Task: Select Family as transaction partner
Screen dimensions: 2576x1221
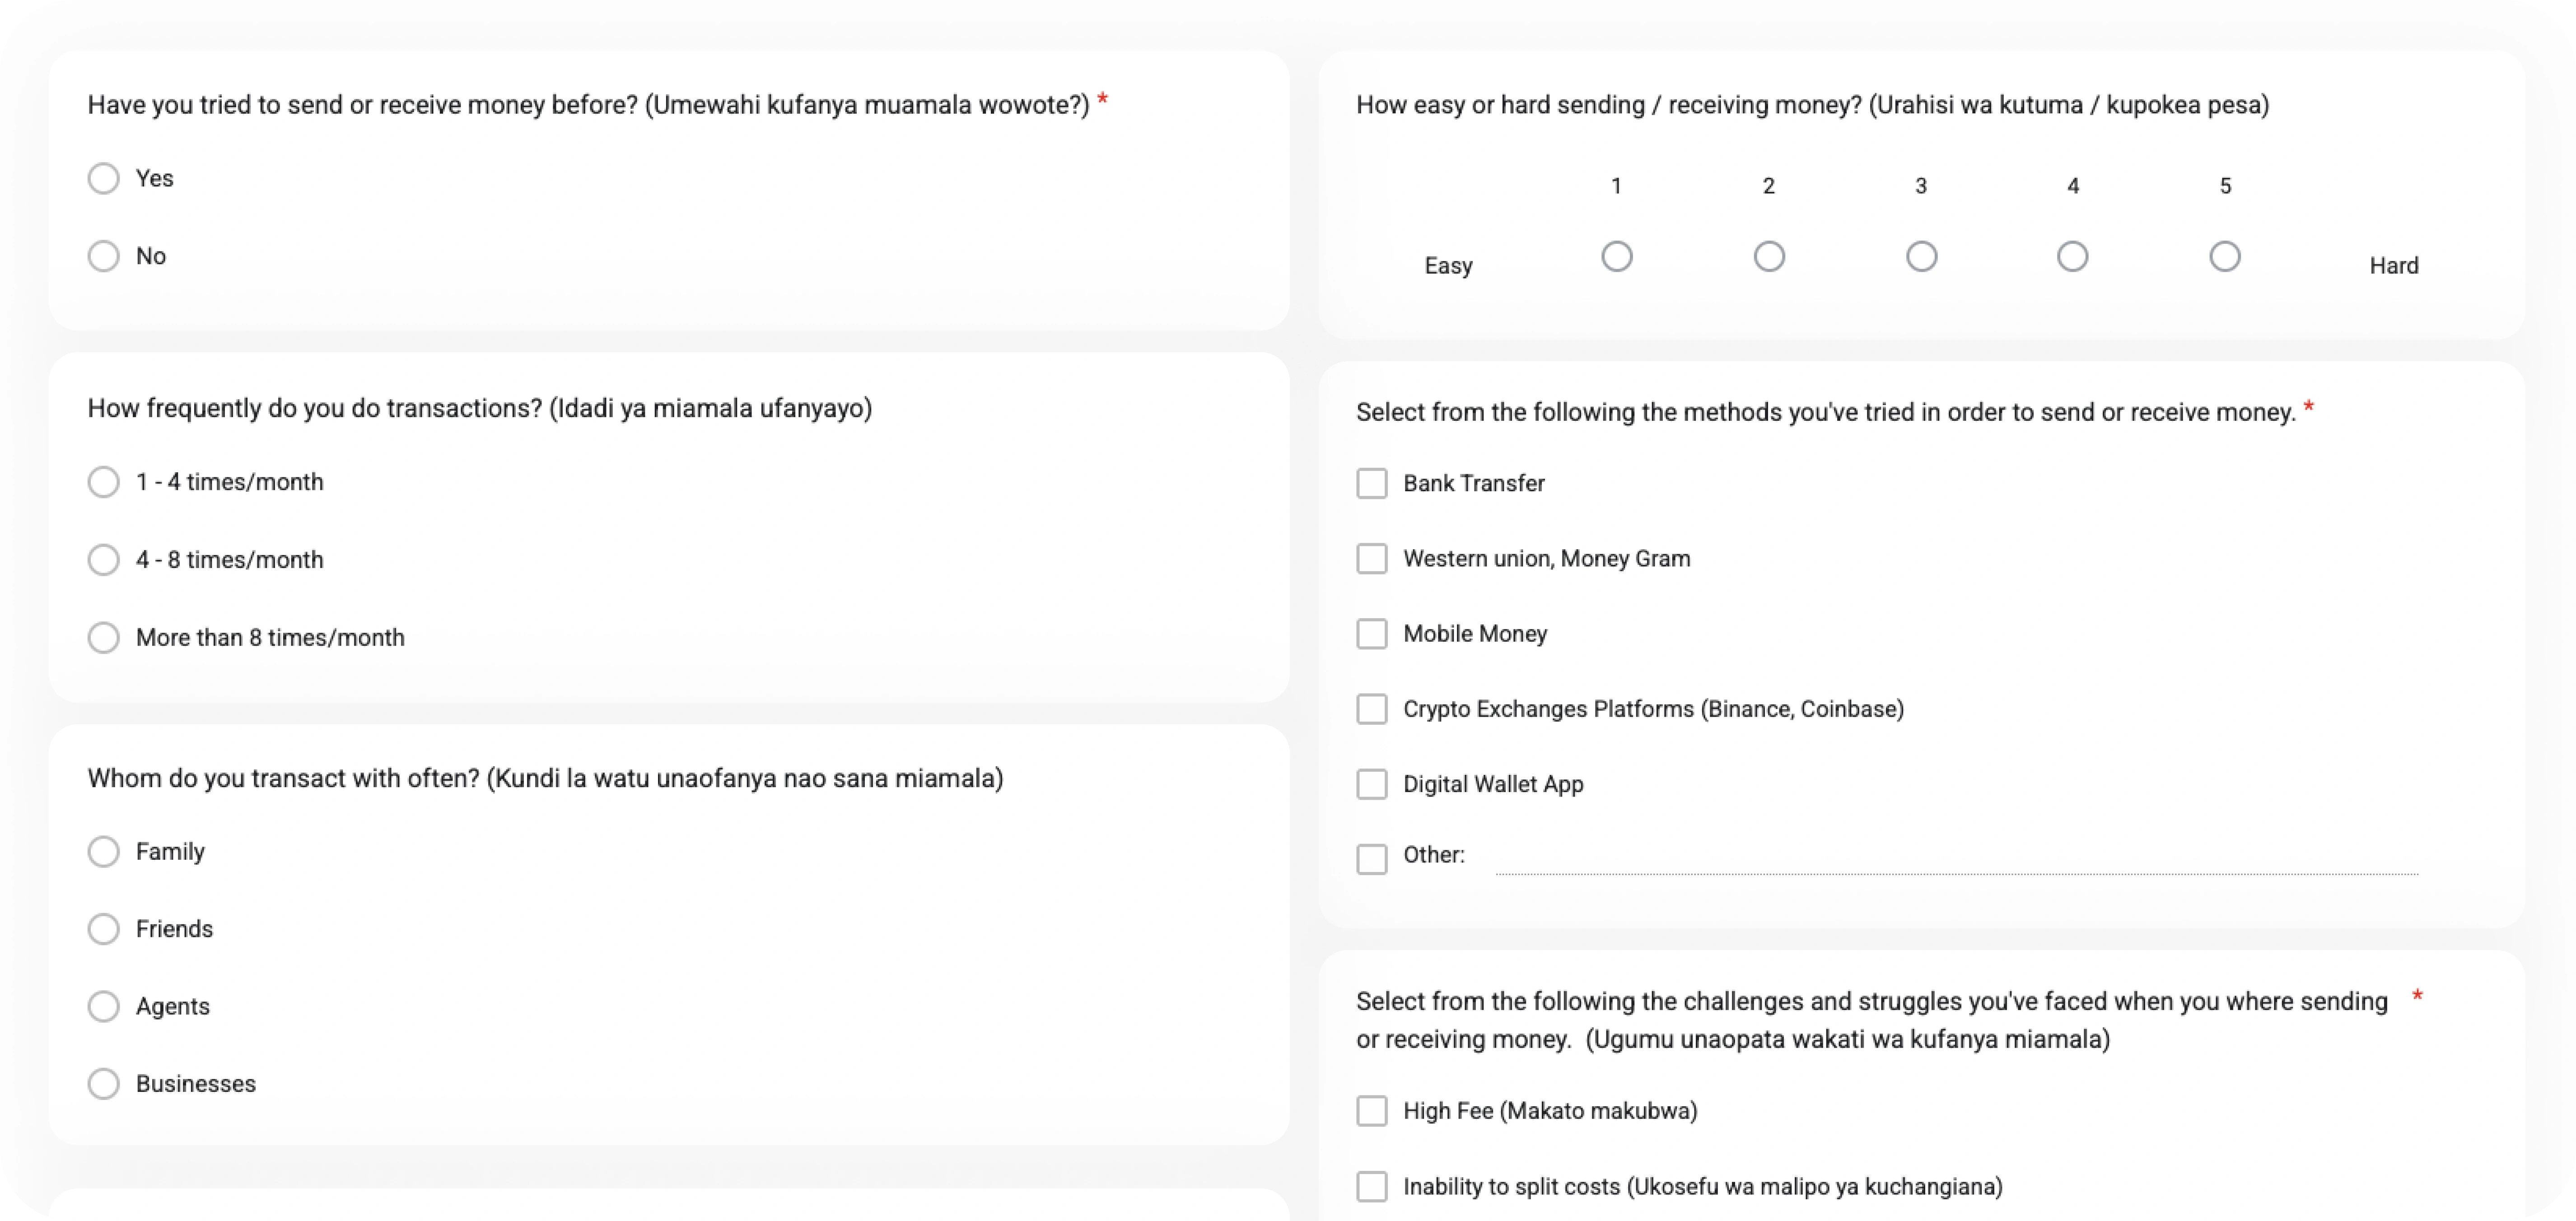Action: [x=103, y=852]
